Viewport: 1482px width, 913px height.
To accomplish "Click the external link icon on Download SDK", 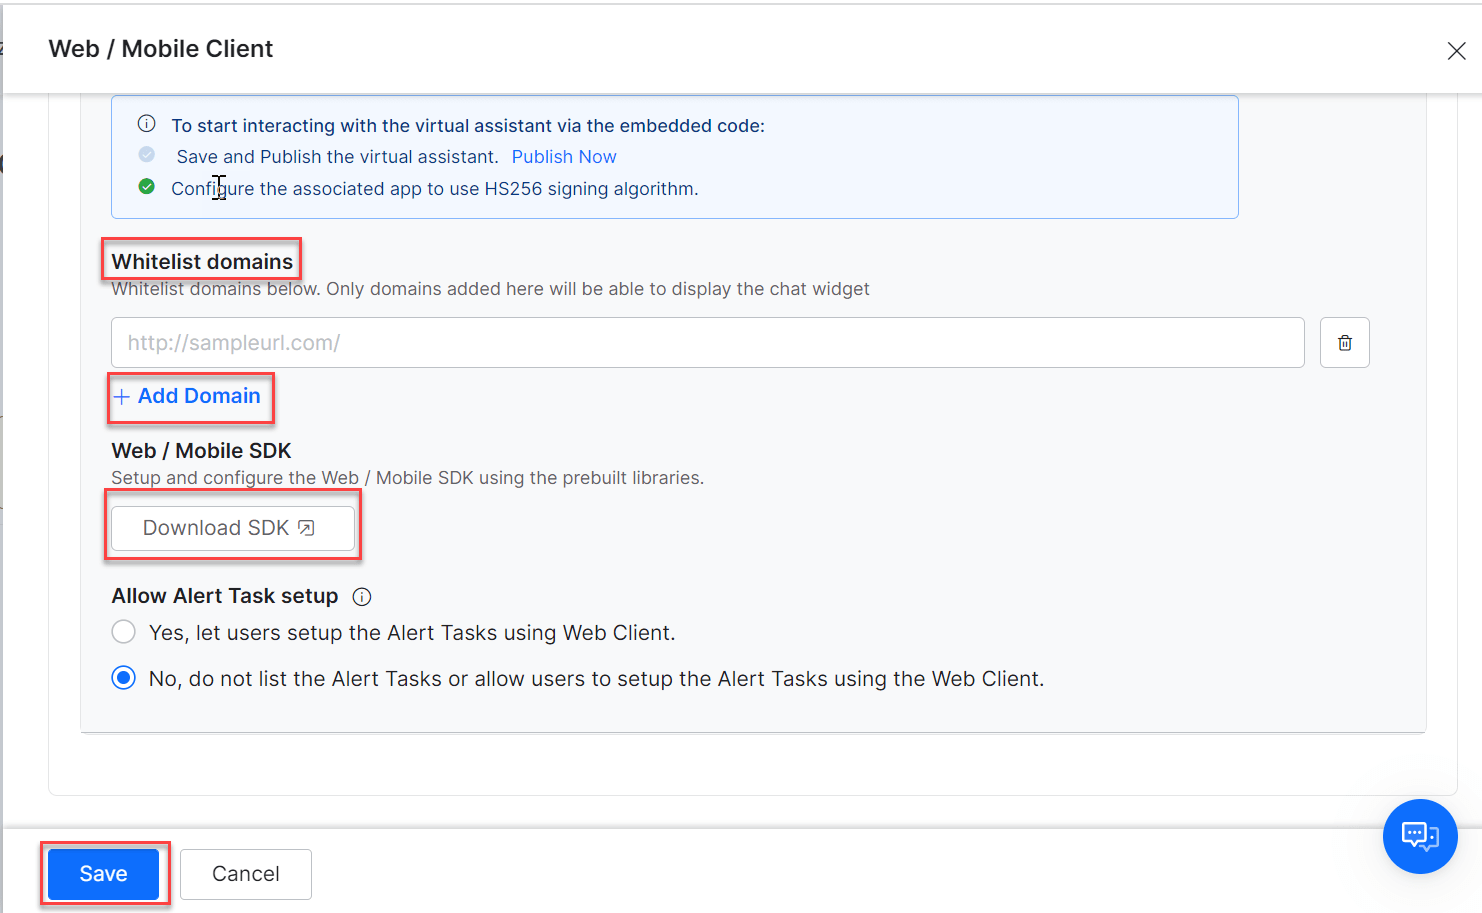I will [x=306, y=528].
